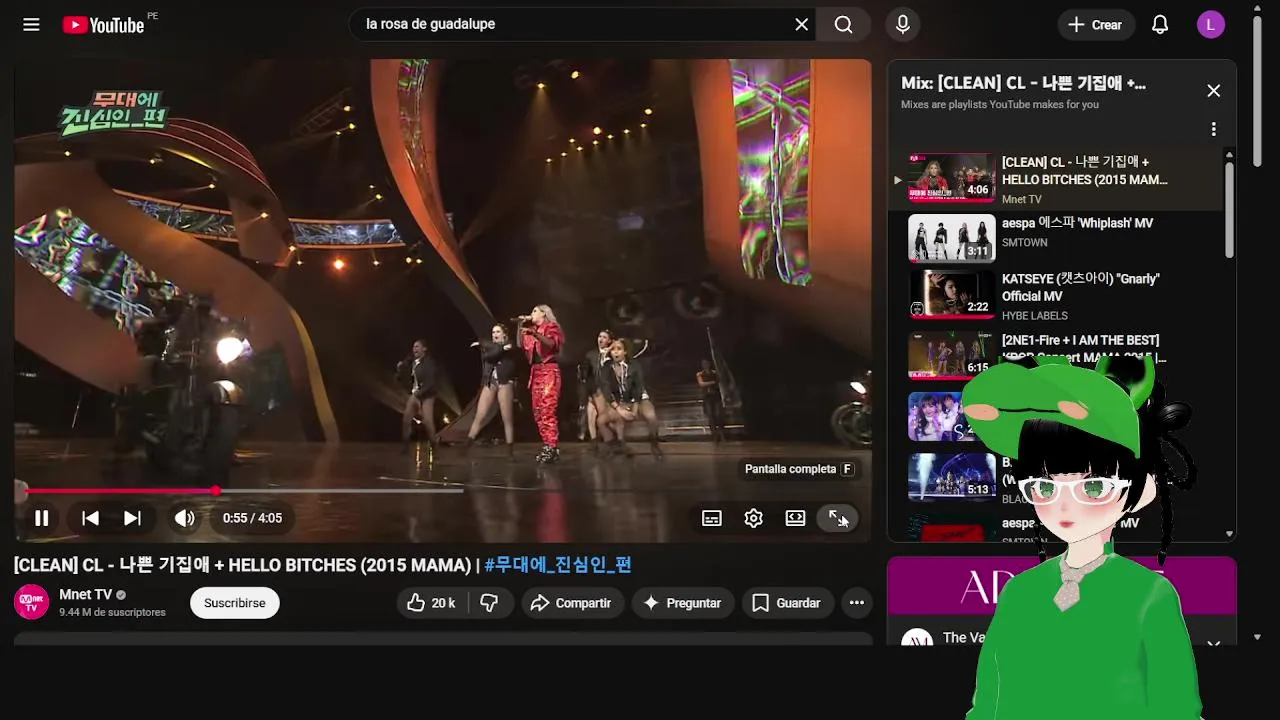Open the video settings gear

click(x=754, y=518)
